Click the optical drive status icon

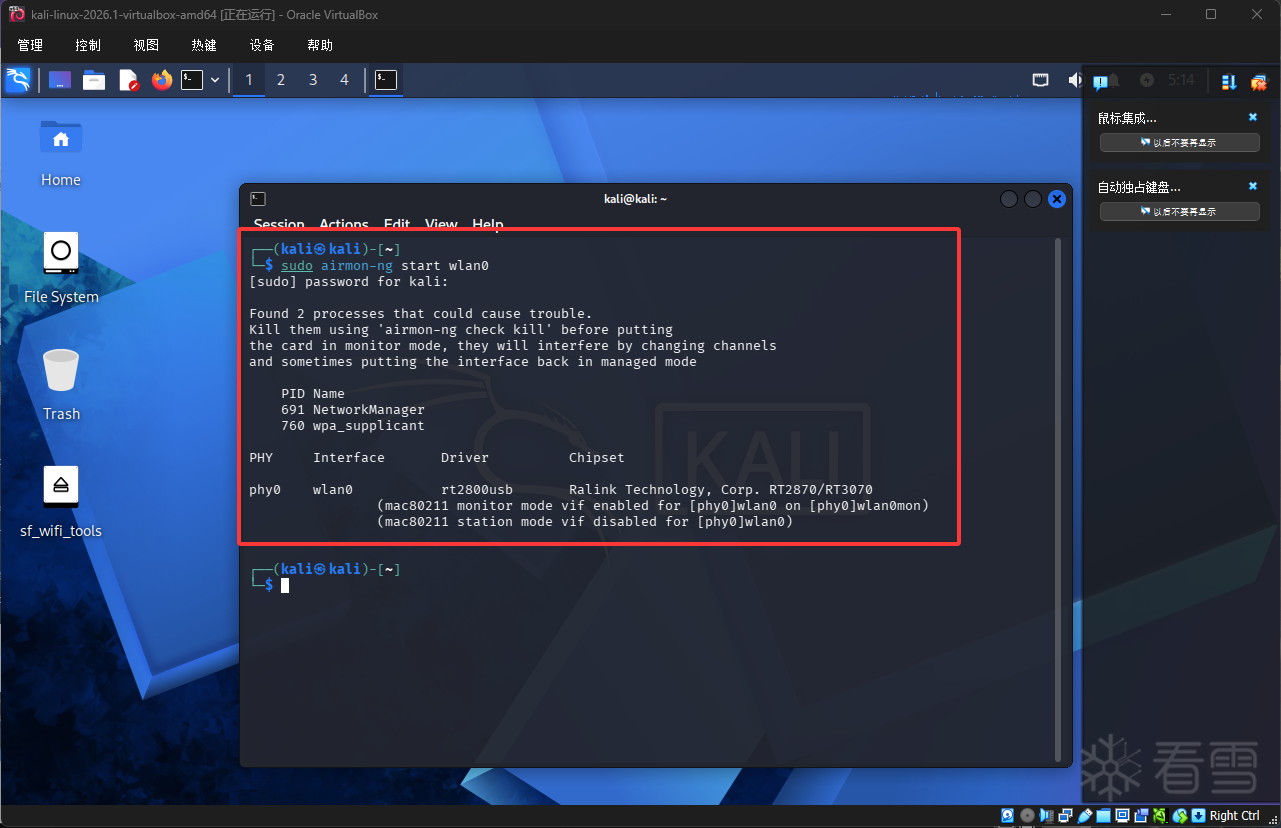pyautogui.click(x=1027, y=816)
